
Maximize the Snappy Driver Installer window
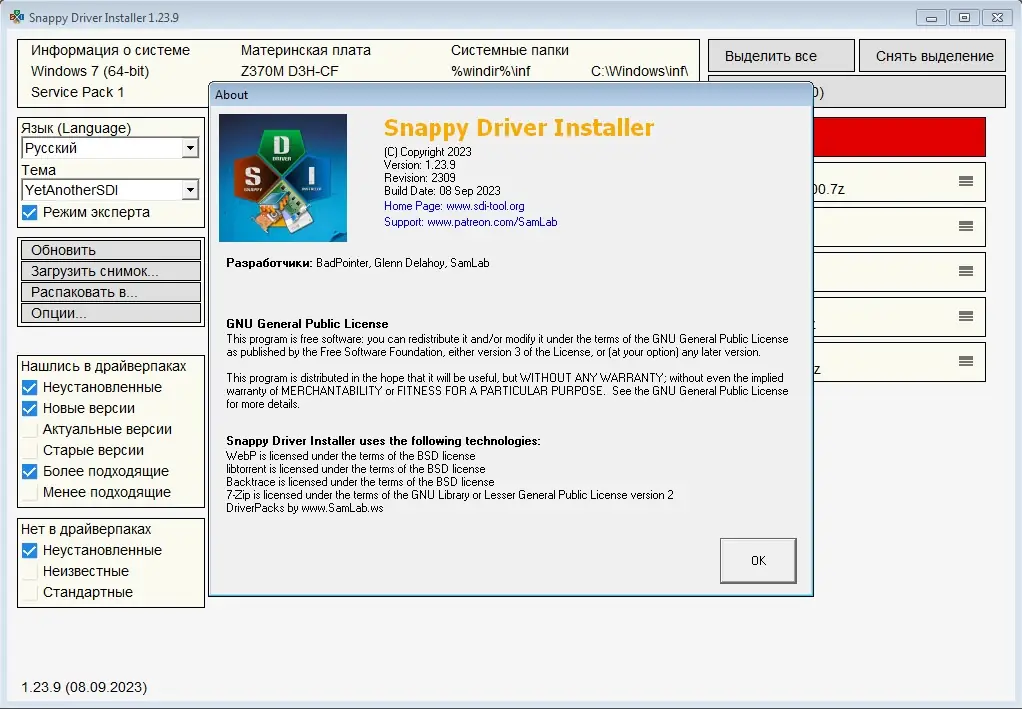(964, 18)
